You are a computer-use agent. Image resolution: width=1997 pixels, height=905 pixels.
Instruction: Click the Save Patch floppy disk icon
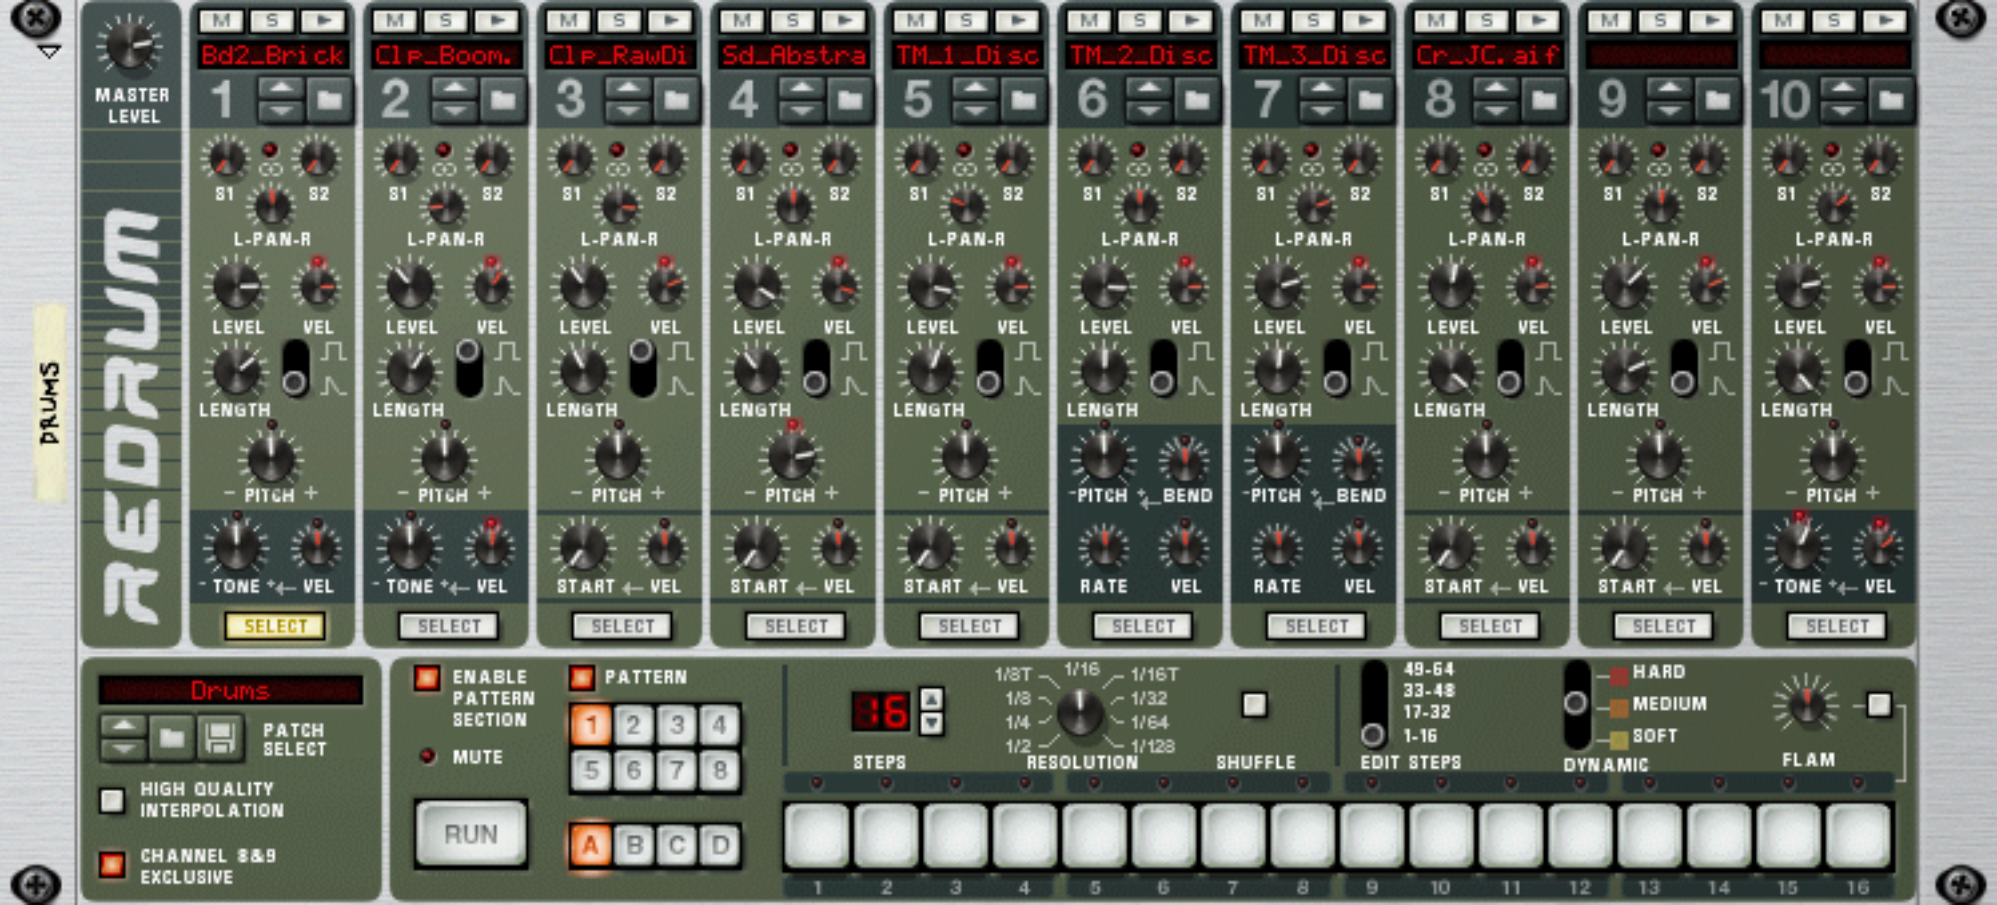pos(219,738)
